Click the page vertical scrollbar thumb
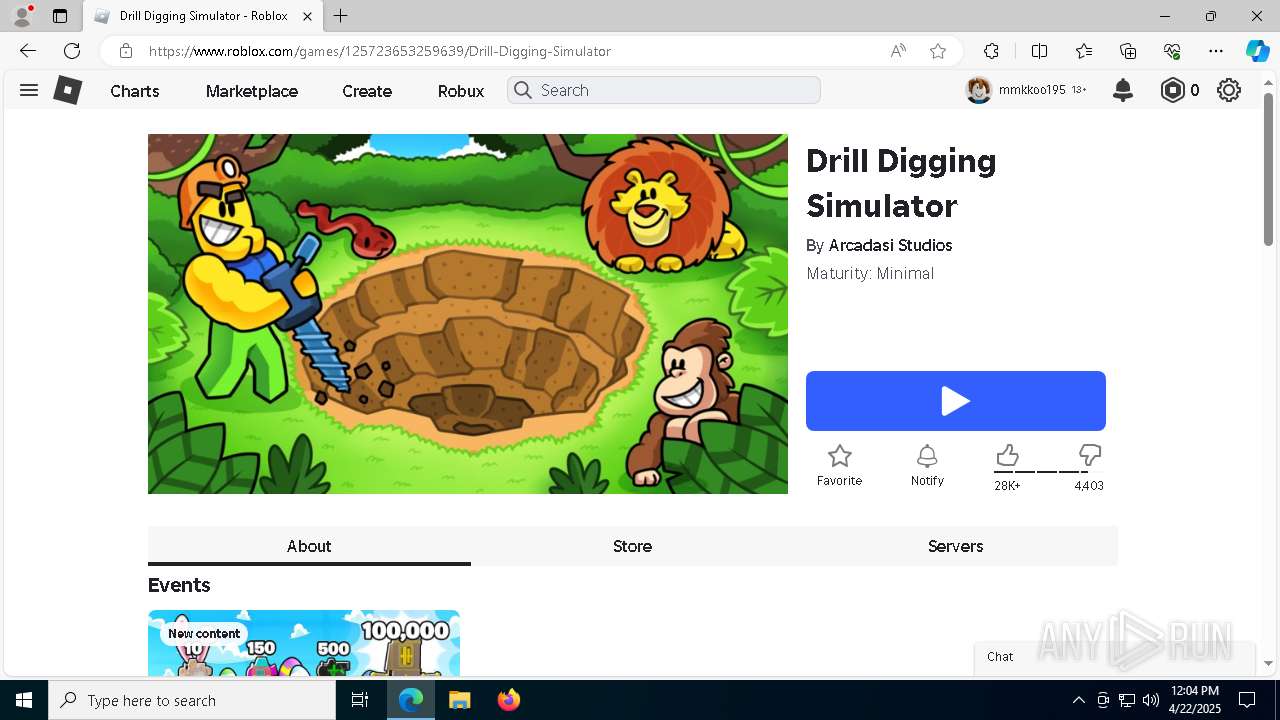The width and height of the screenshot is (1280, 720). (1268, 169)
